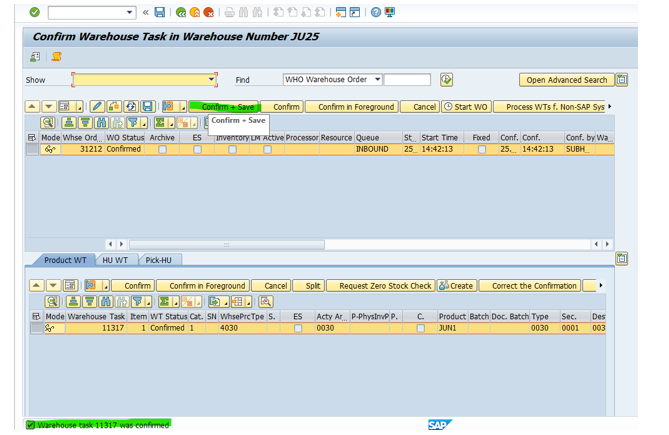669x435 pixels.
Task: Toggle the Fixed checkbox for order 31212
Action: 482,149
